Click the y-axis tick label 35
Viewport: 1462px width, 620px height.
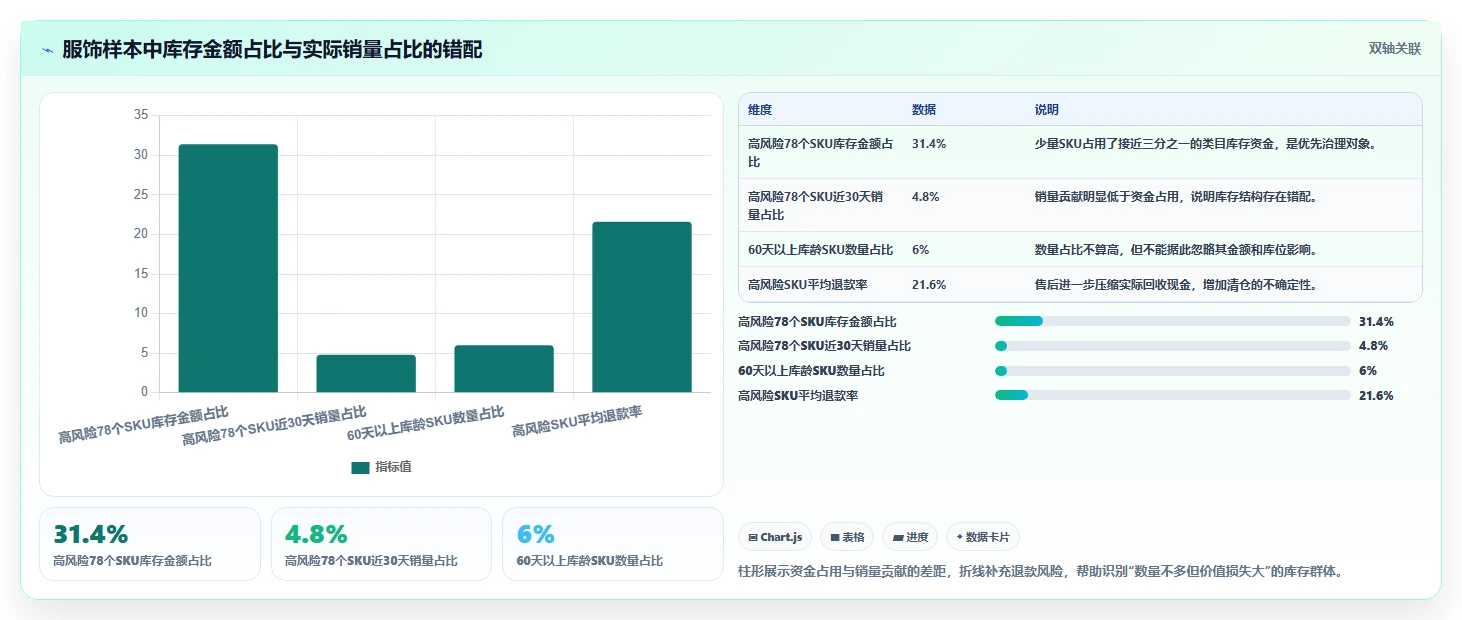click(140, 116)
